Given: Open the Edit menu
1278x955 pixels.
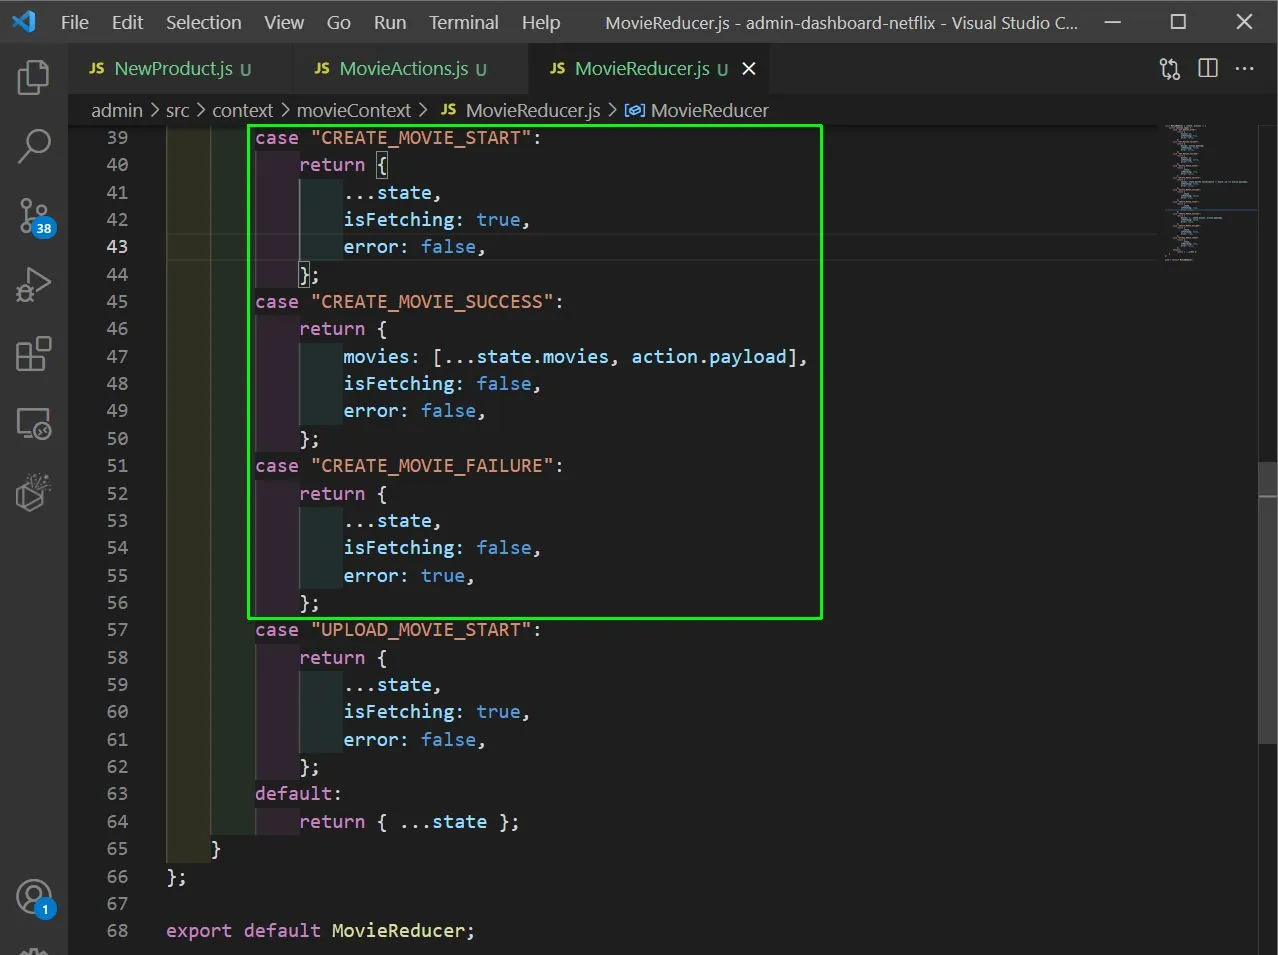Looking at the screenshot, I should [127, 22].
